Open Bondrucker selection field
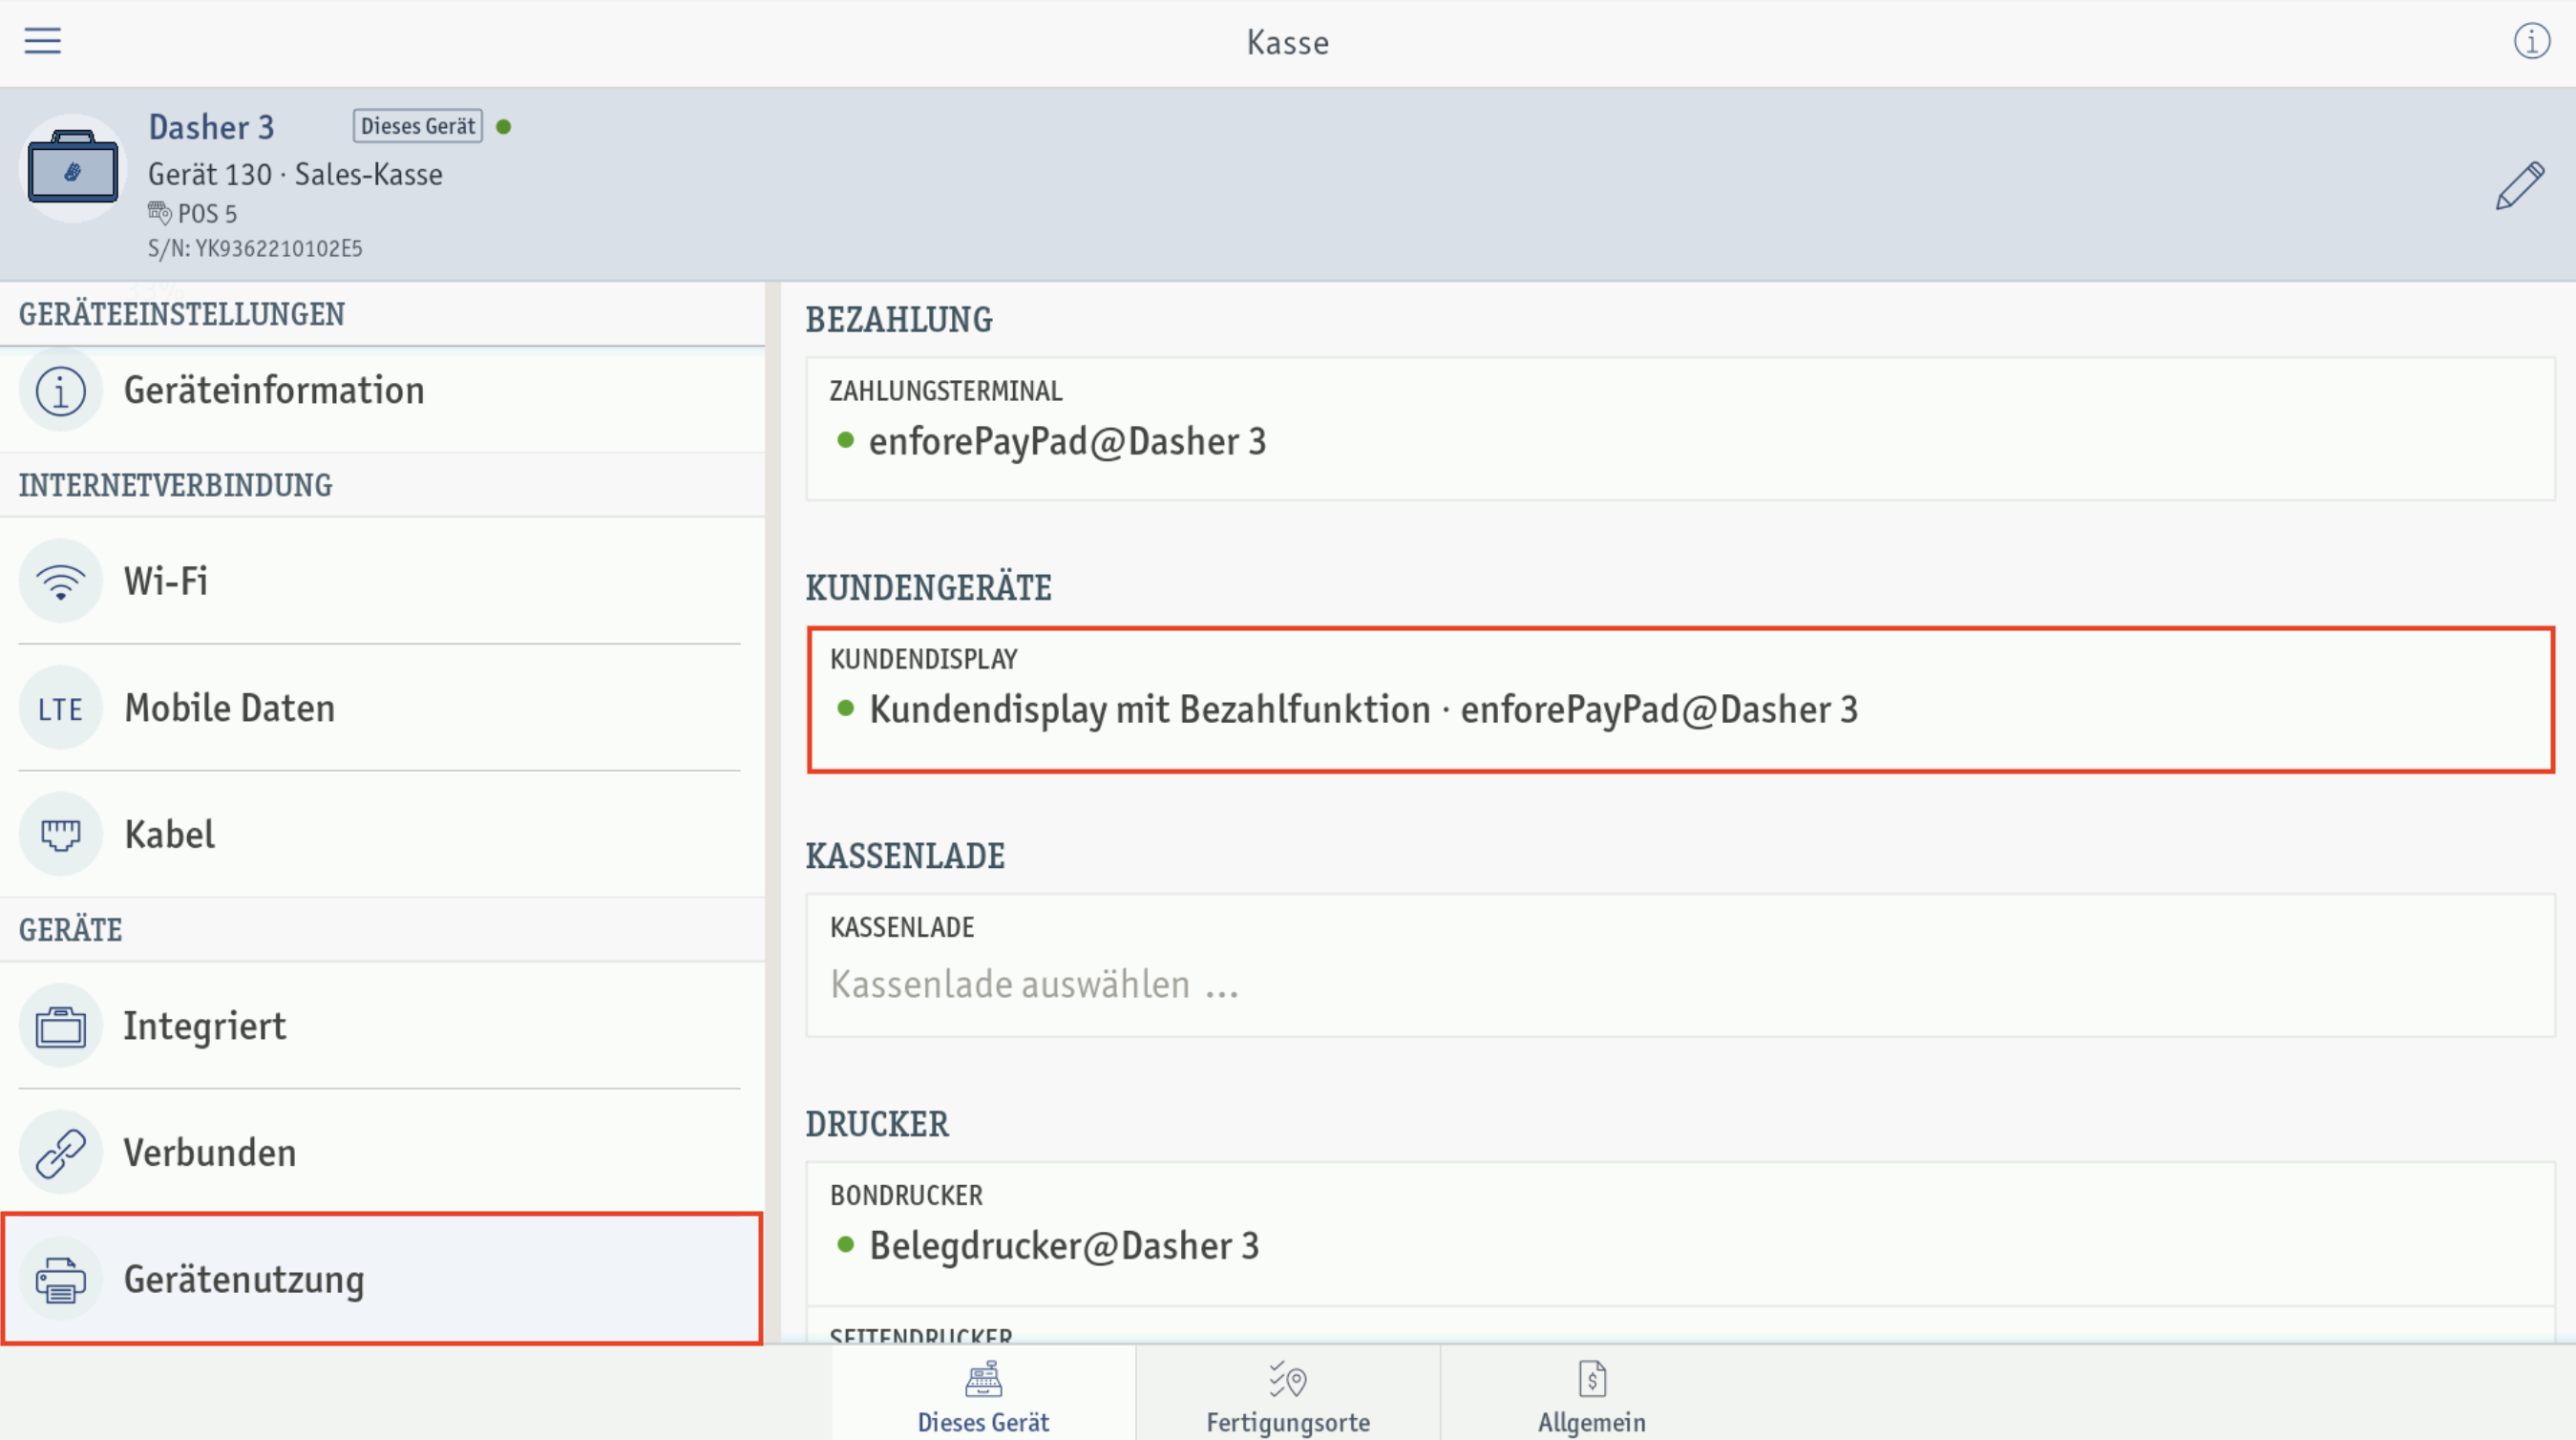The width and height of the screenshot is (2576, 1440). coord(1680,1233)
